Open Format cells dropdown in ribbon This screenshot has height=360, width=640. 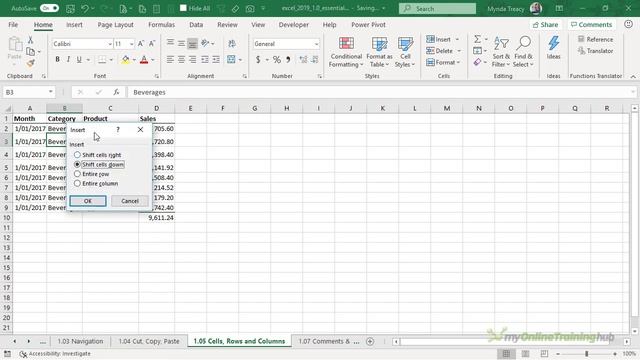tap(443, 62)
